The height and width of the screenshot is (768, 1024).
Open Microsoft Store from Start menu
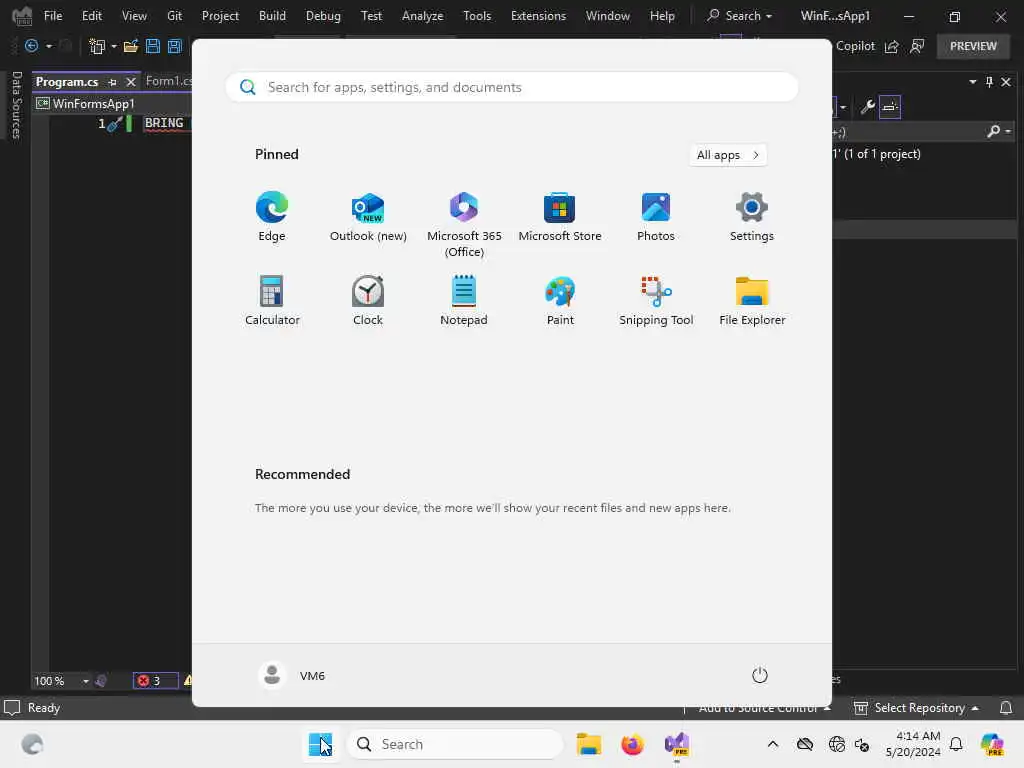click(x=560, y=217)
